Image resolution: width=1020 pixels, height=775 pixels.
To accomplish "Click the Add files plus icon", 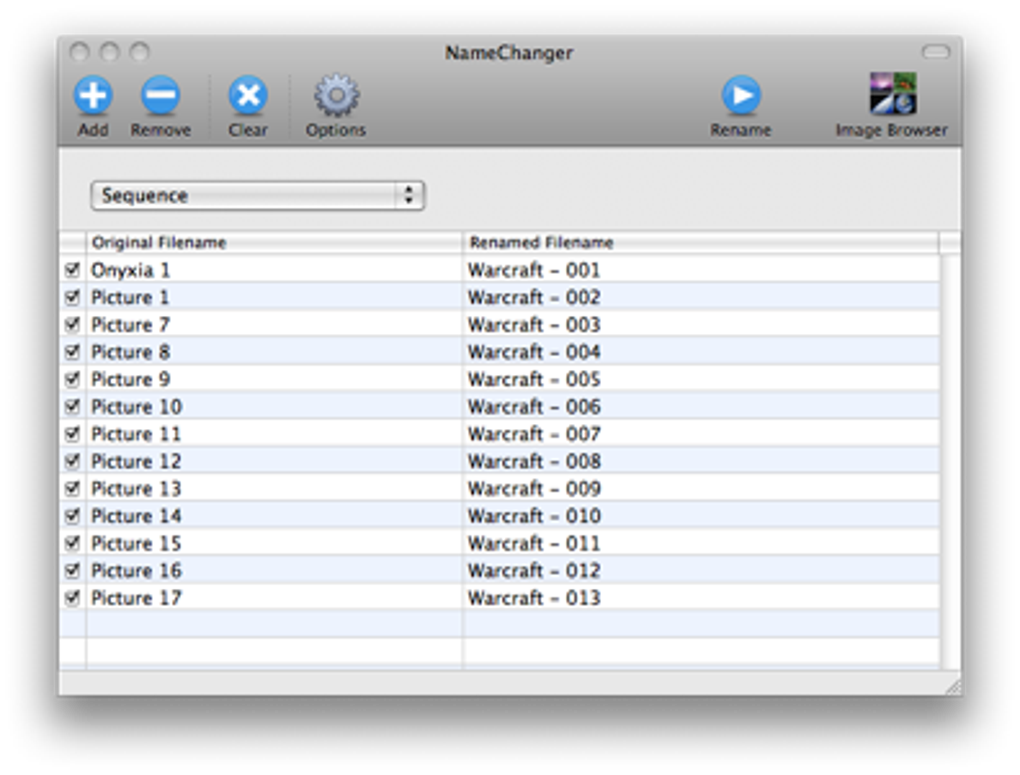I will pyautogui.click(x=93, y=95).
